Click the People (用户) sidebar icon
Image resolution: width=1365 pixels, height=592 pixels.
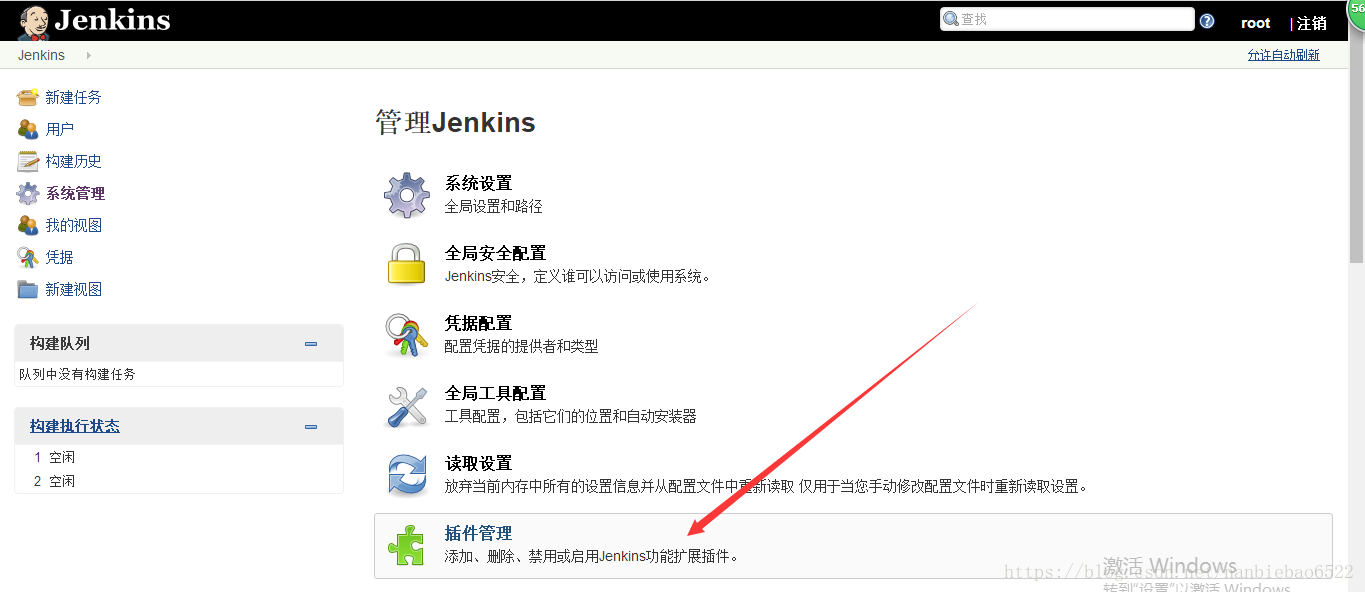28,129
